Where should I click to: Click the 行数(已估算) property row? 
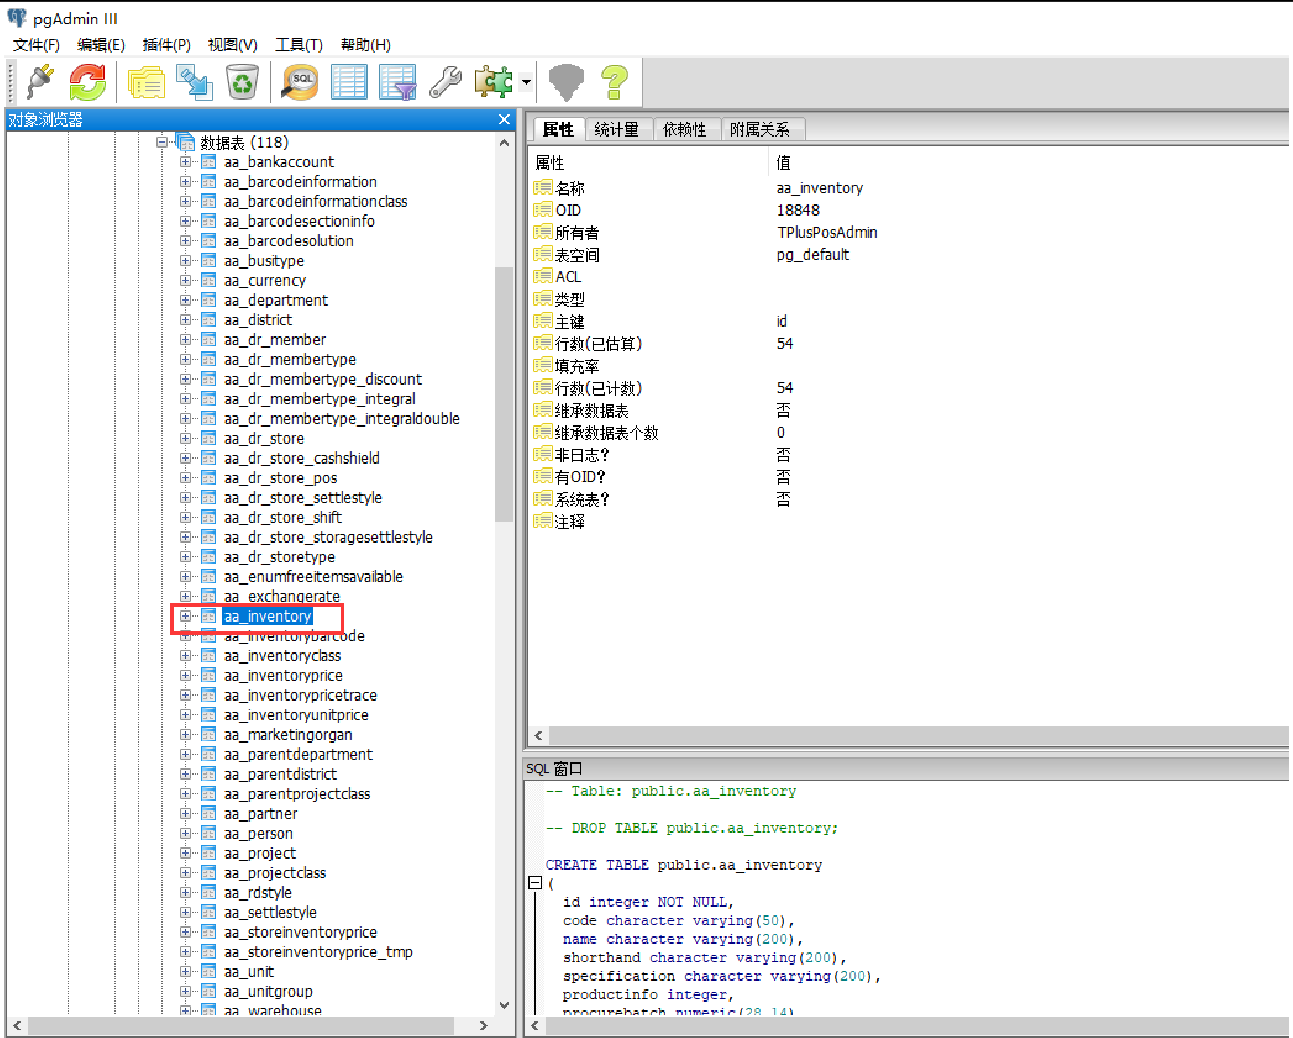[910, 343]
